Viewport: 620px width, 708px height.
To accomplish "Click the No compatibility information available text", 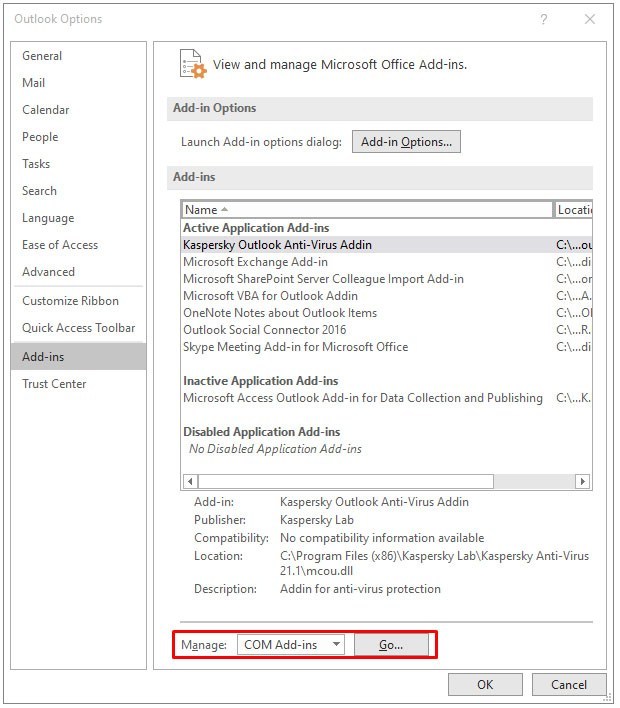I will pos(382,538).
